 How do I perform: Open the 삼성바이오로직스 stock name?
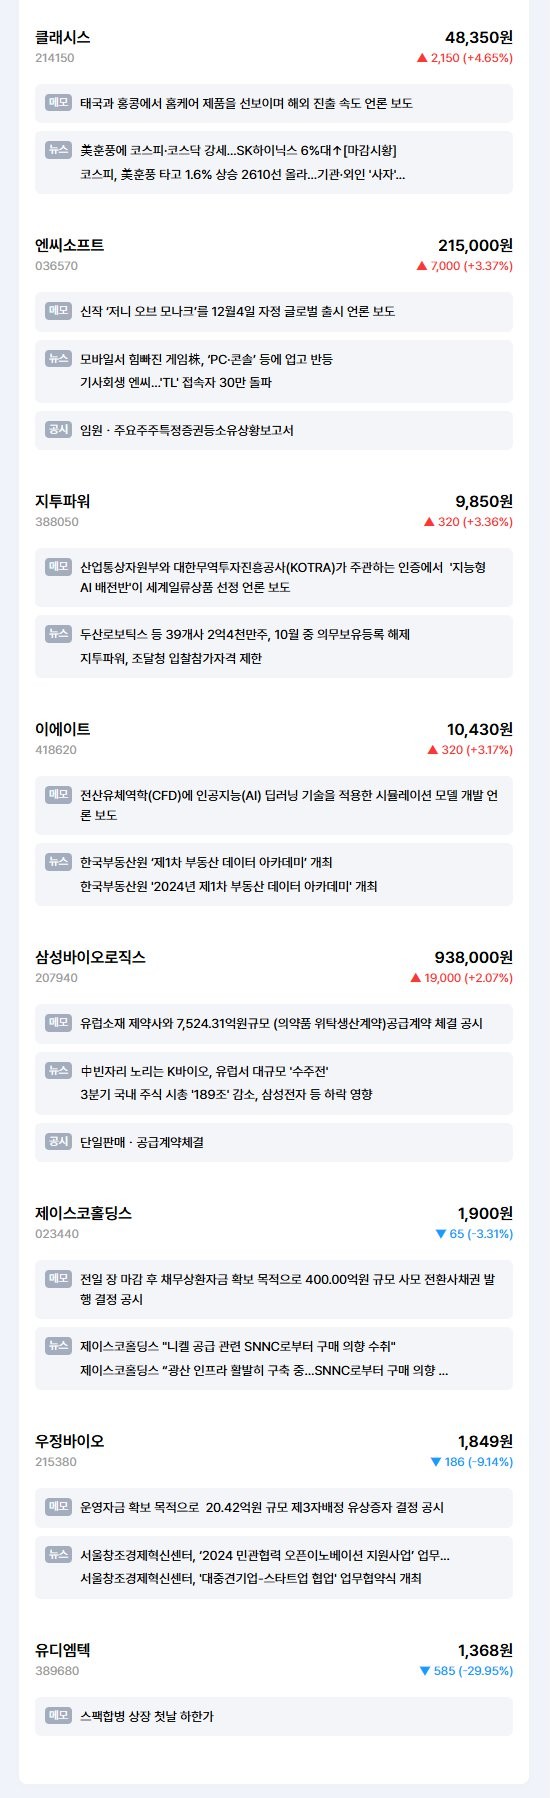[90, 957]
